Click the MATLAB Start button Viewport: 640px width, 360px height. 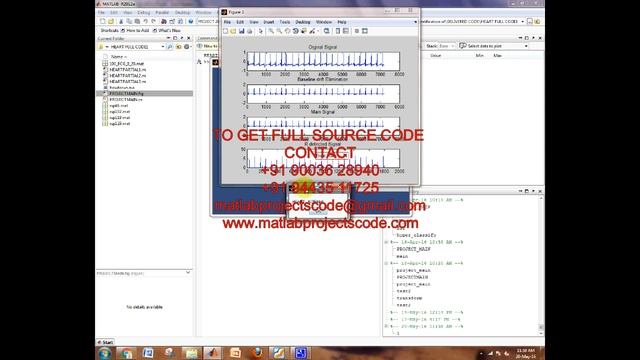[105, 342]
